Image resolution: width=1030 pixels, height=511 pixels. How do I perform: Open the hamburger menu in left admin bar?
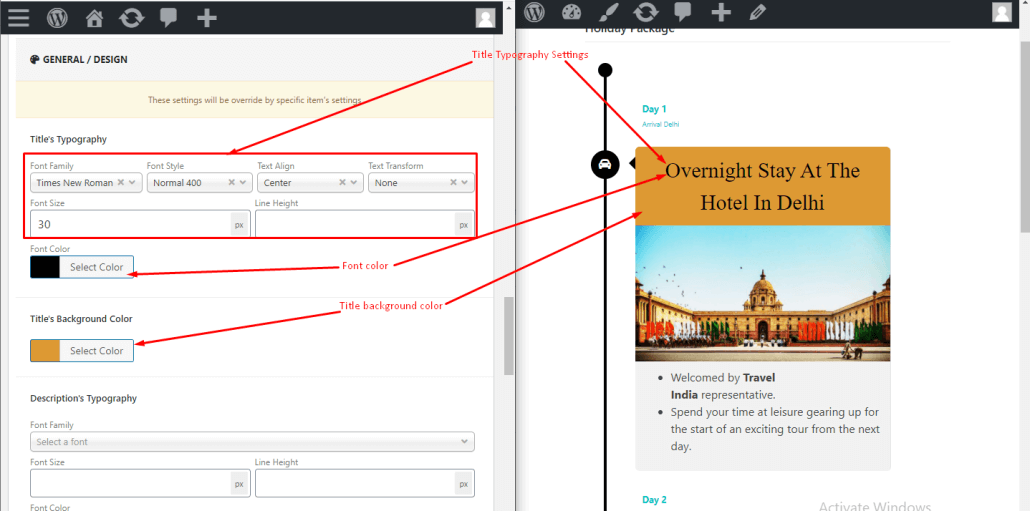(x=18, y=18)
